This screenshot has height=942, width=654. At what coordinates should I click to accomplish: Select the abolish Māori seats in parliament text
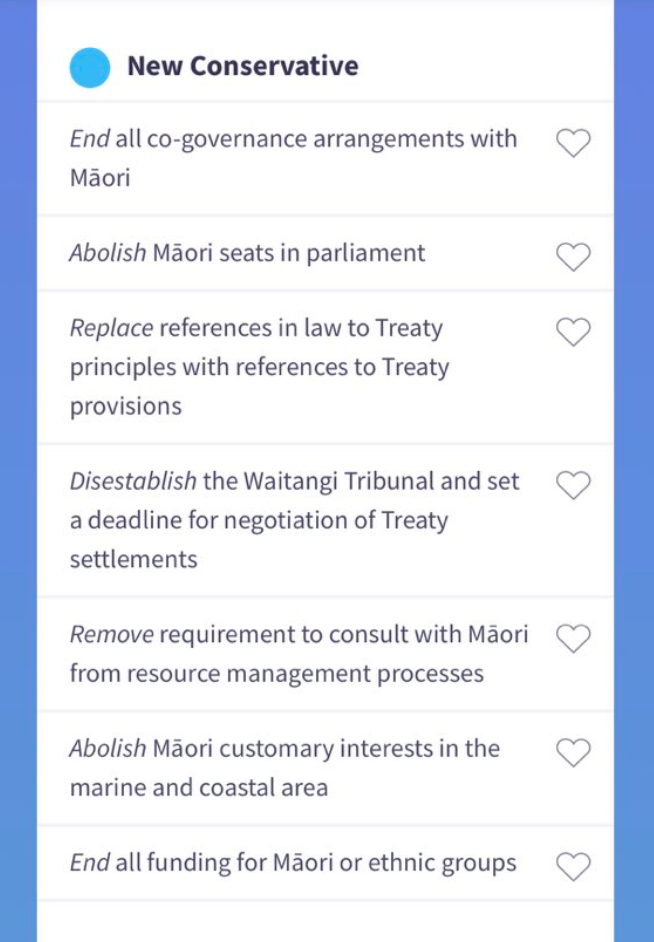pos(247,253)
